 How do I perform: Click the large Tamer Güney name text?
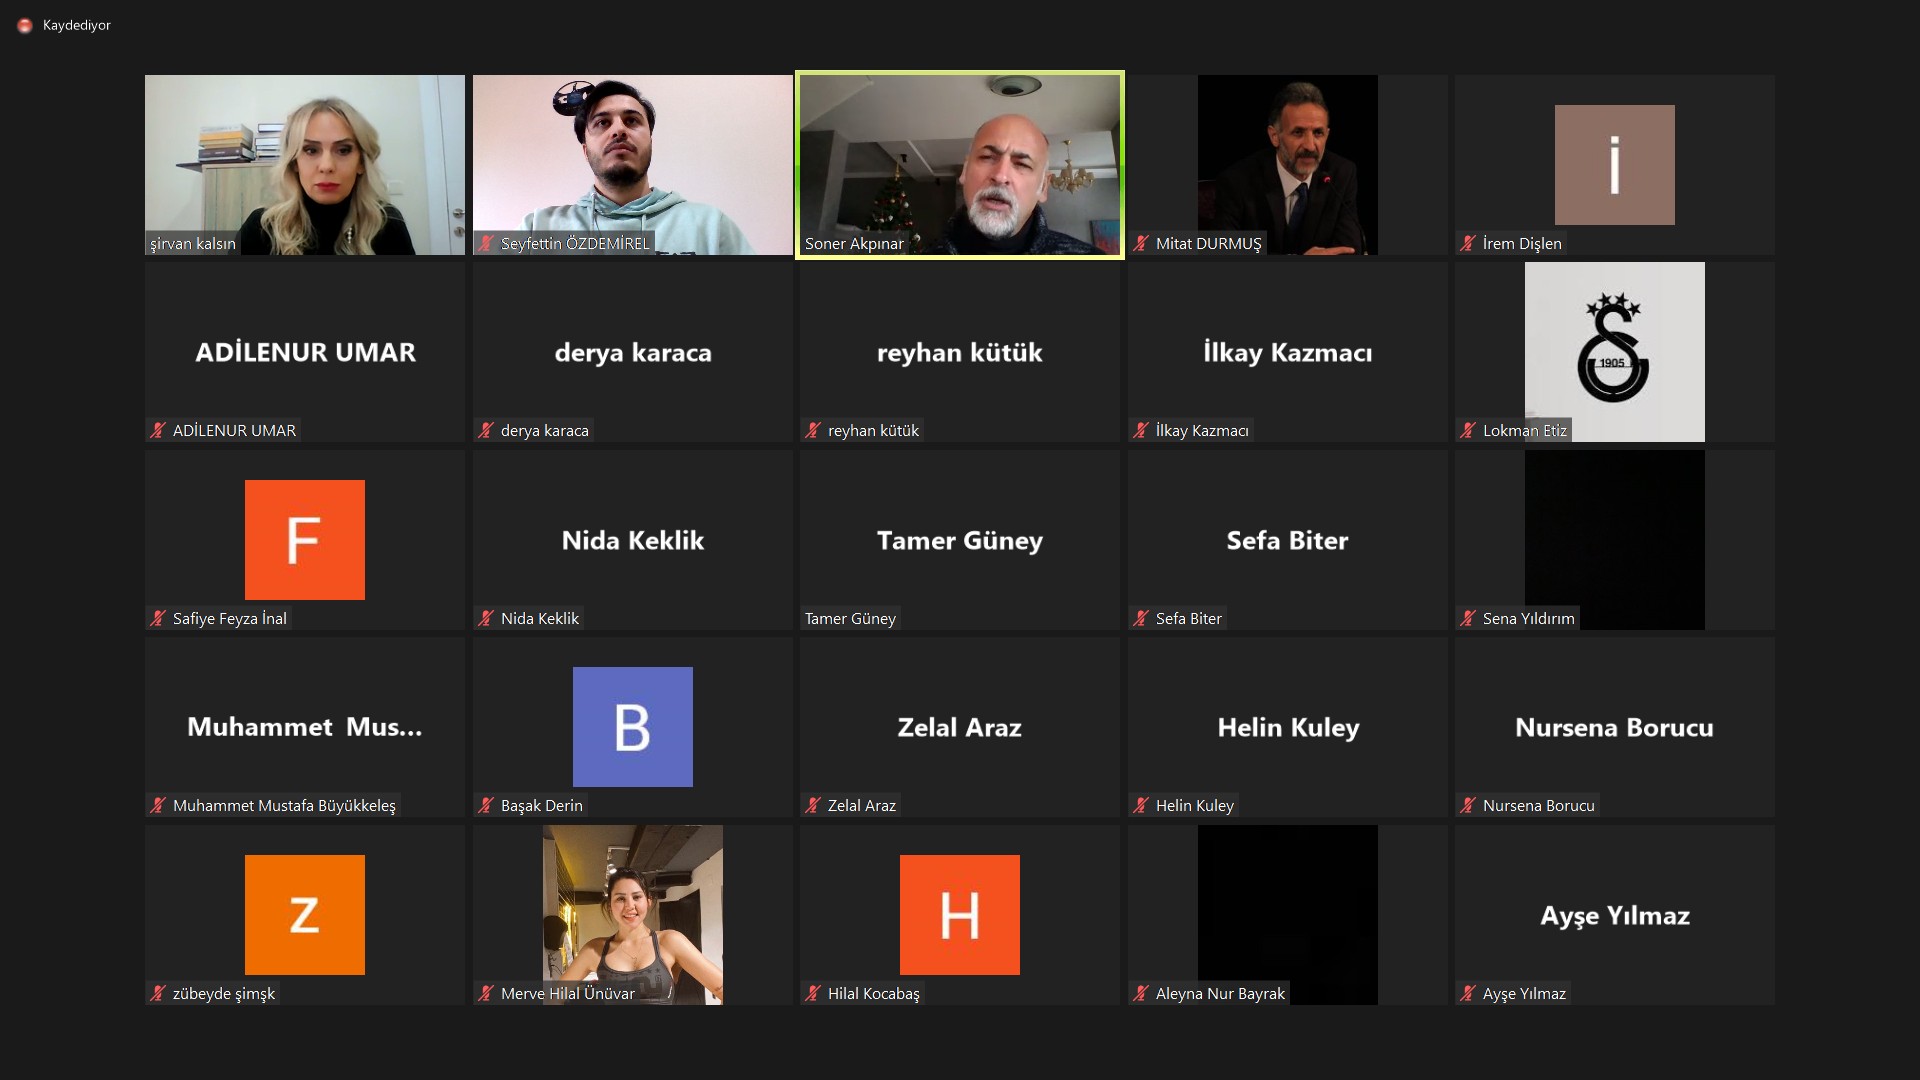pos(960,541)
